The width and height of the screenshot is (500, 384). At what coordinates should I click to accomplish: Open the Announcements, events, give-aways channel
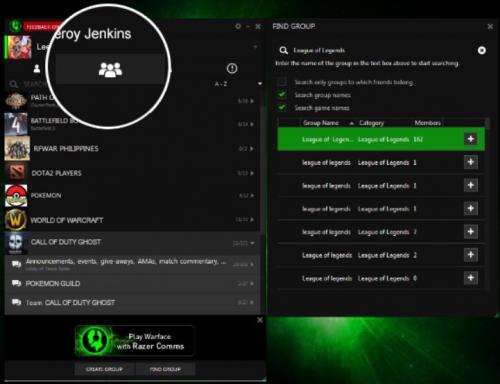pyautogui.click(x=132, y=264)
